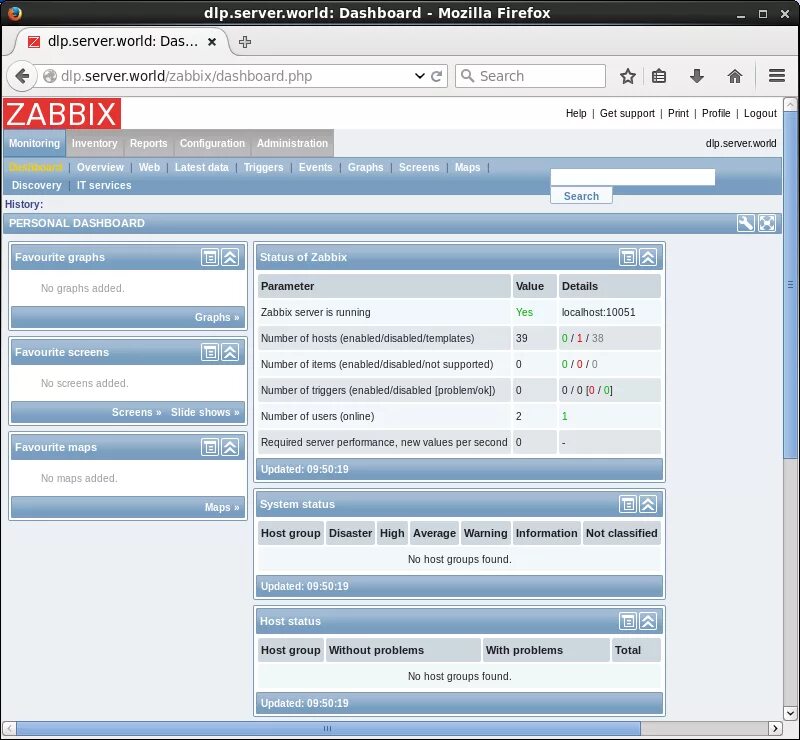
Task: Go to Firefox home page icon
Action: pos(735,76)
